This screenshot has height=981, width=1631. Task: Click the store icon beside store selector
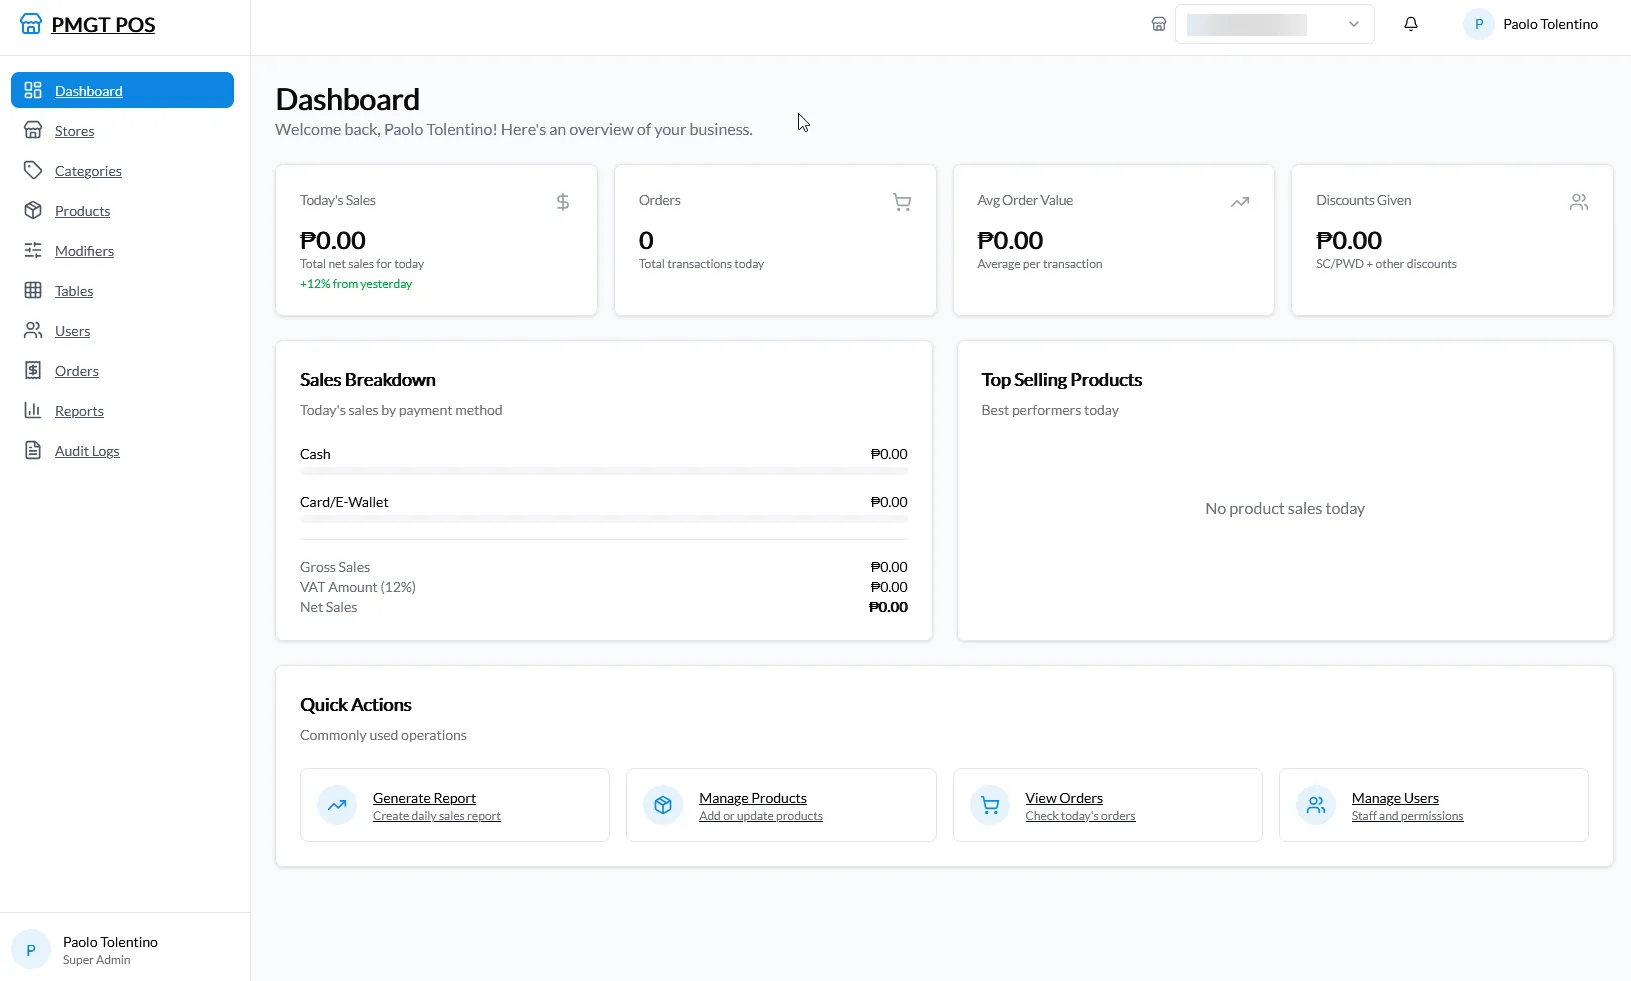(1159, 24)
